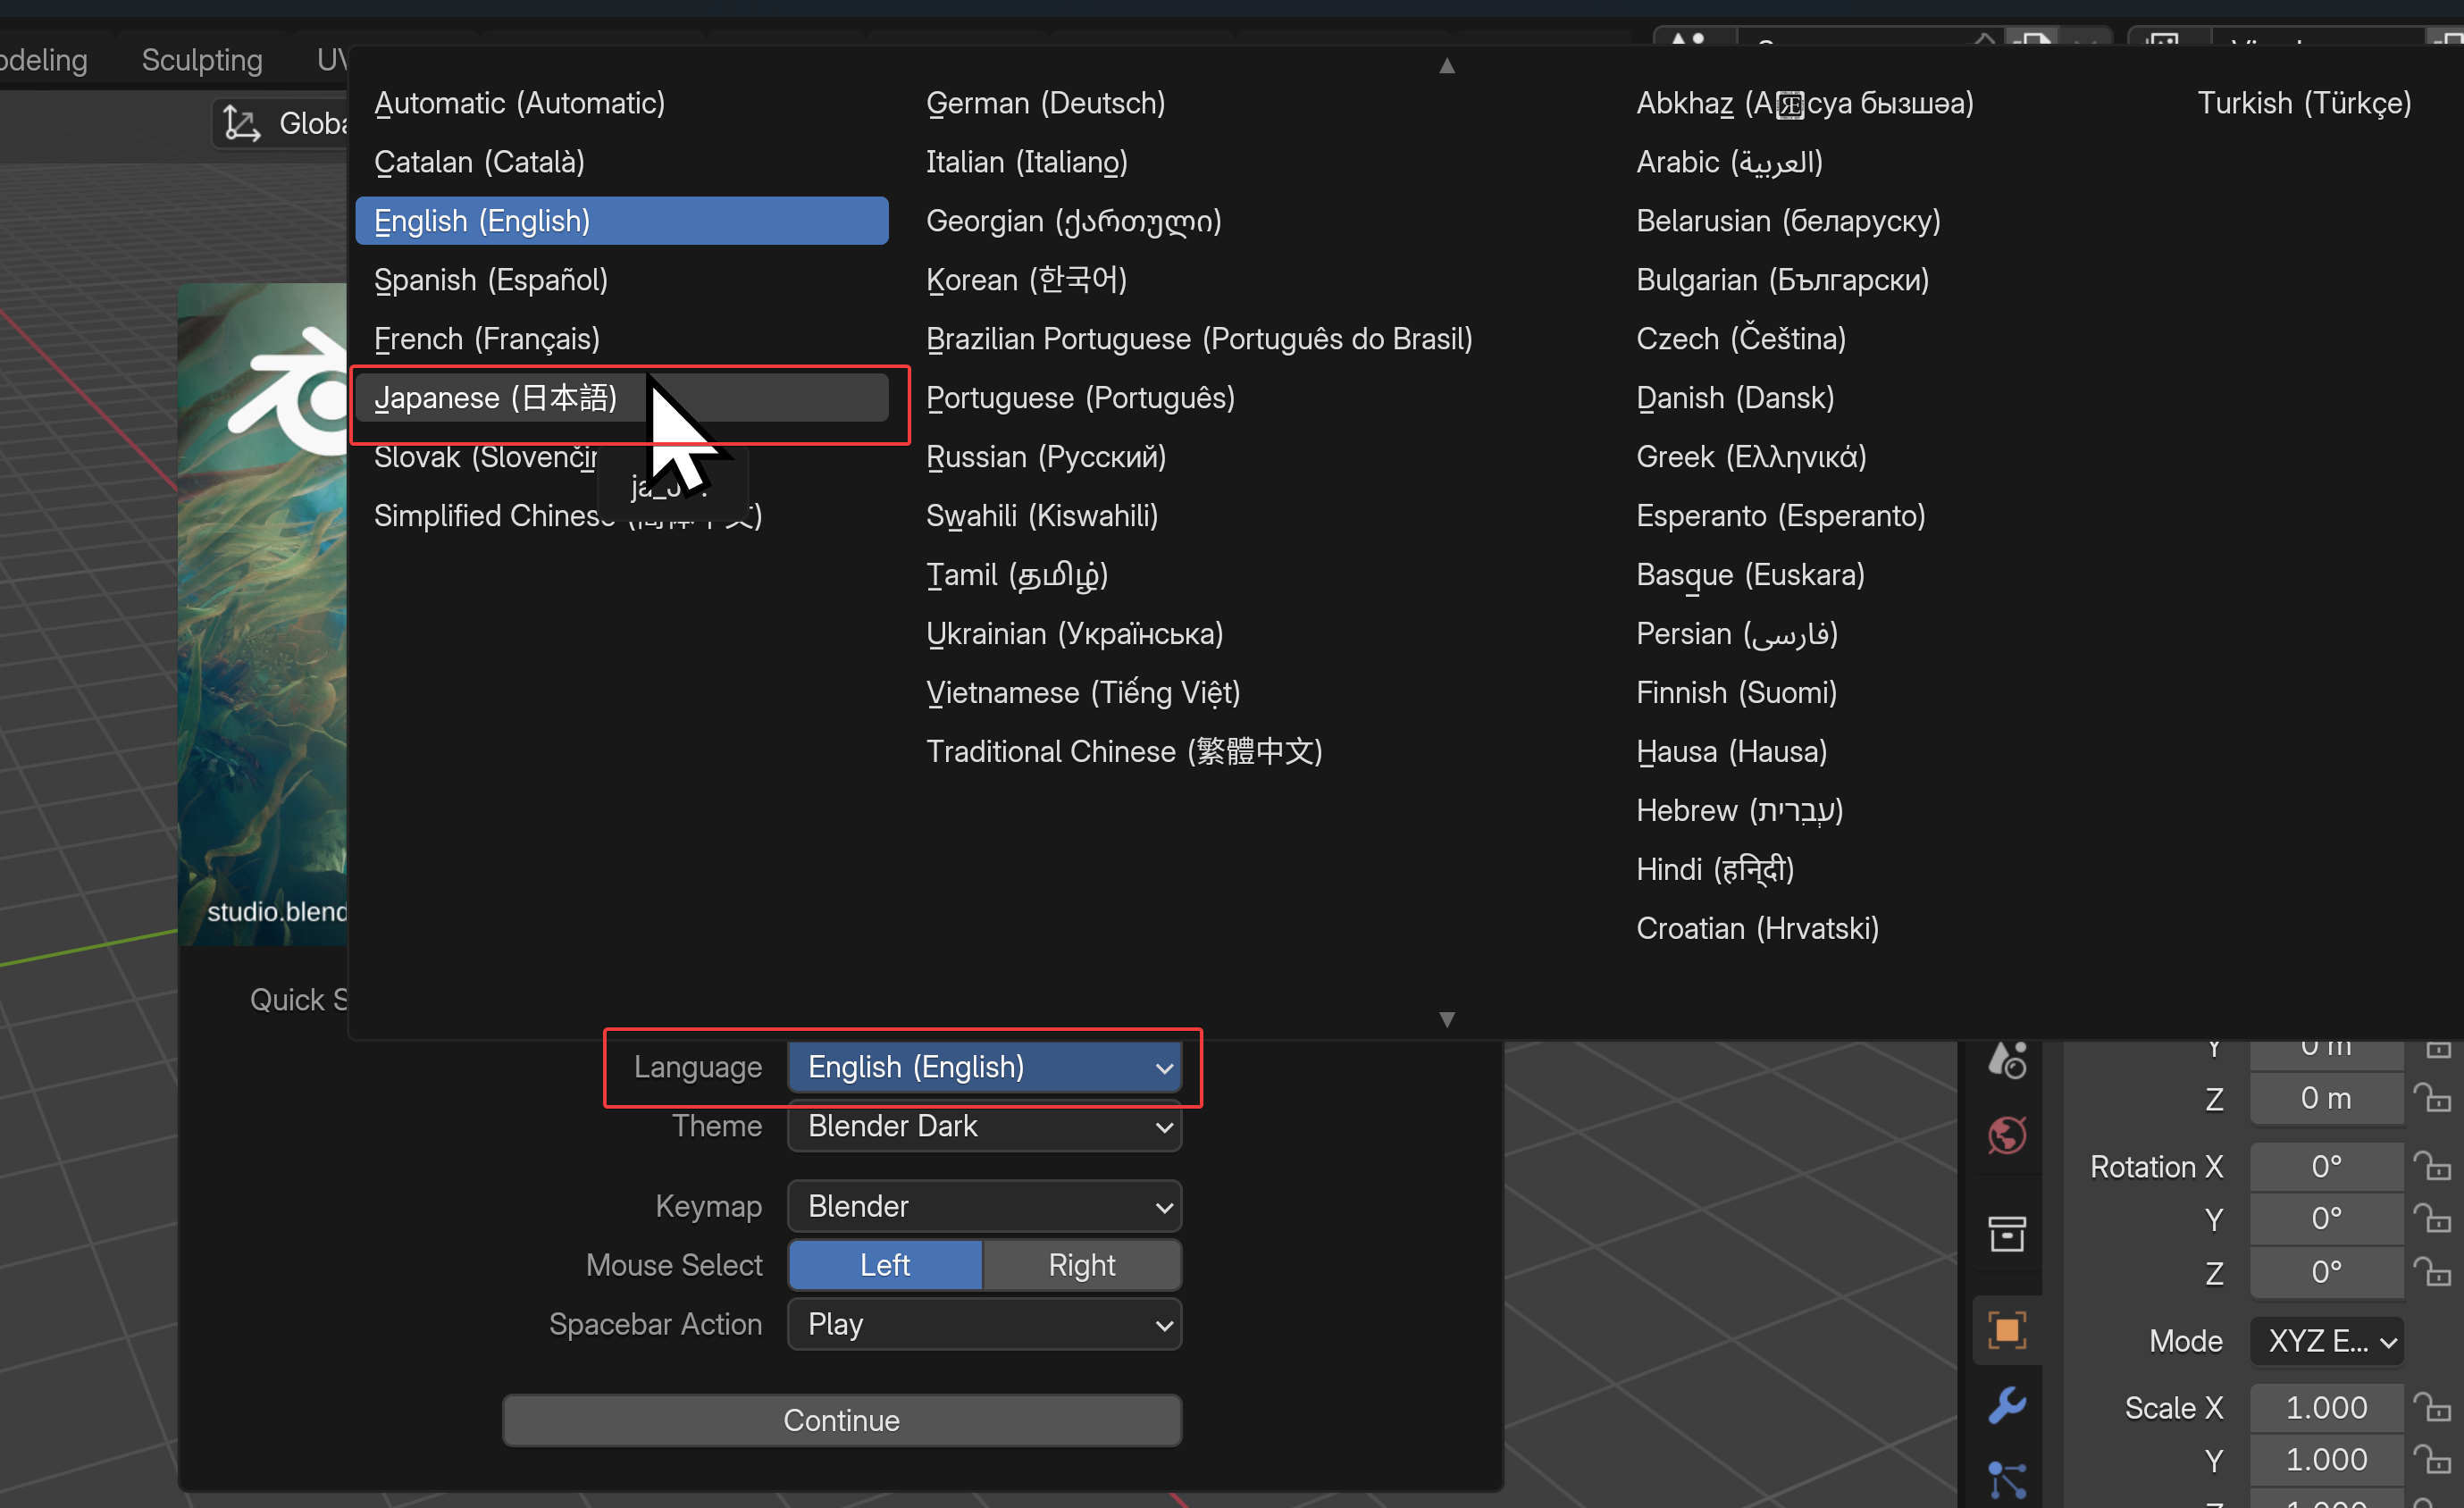Set Mouse Select to Left
This screenshot has height=1508, width=2464.
tap(885, 1265)
